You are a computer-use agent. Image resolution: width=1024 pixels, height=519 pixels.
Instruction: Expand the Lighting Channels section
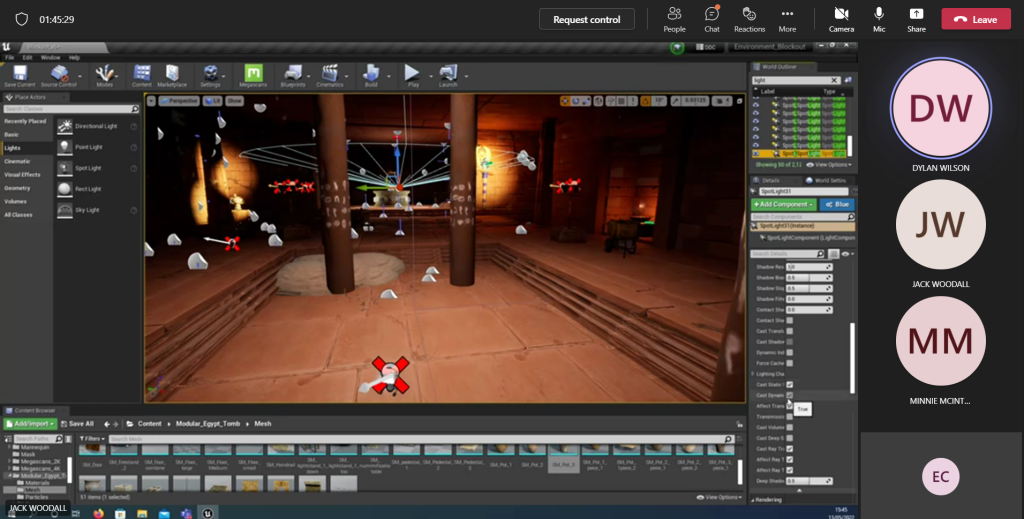753,374
